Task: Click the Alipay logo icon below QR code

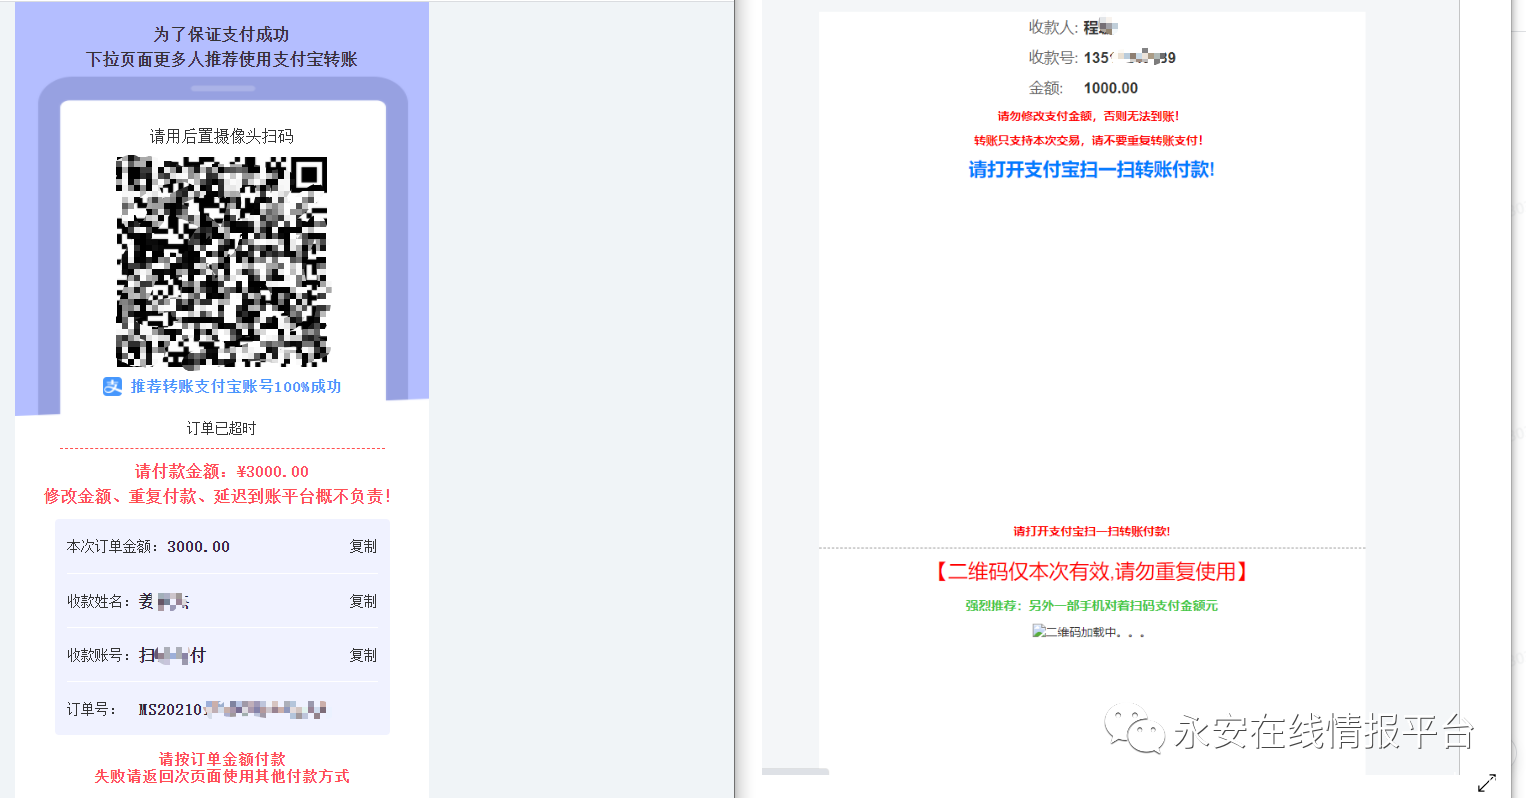Action: pos(113,386)
